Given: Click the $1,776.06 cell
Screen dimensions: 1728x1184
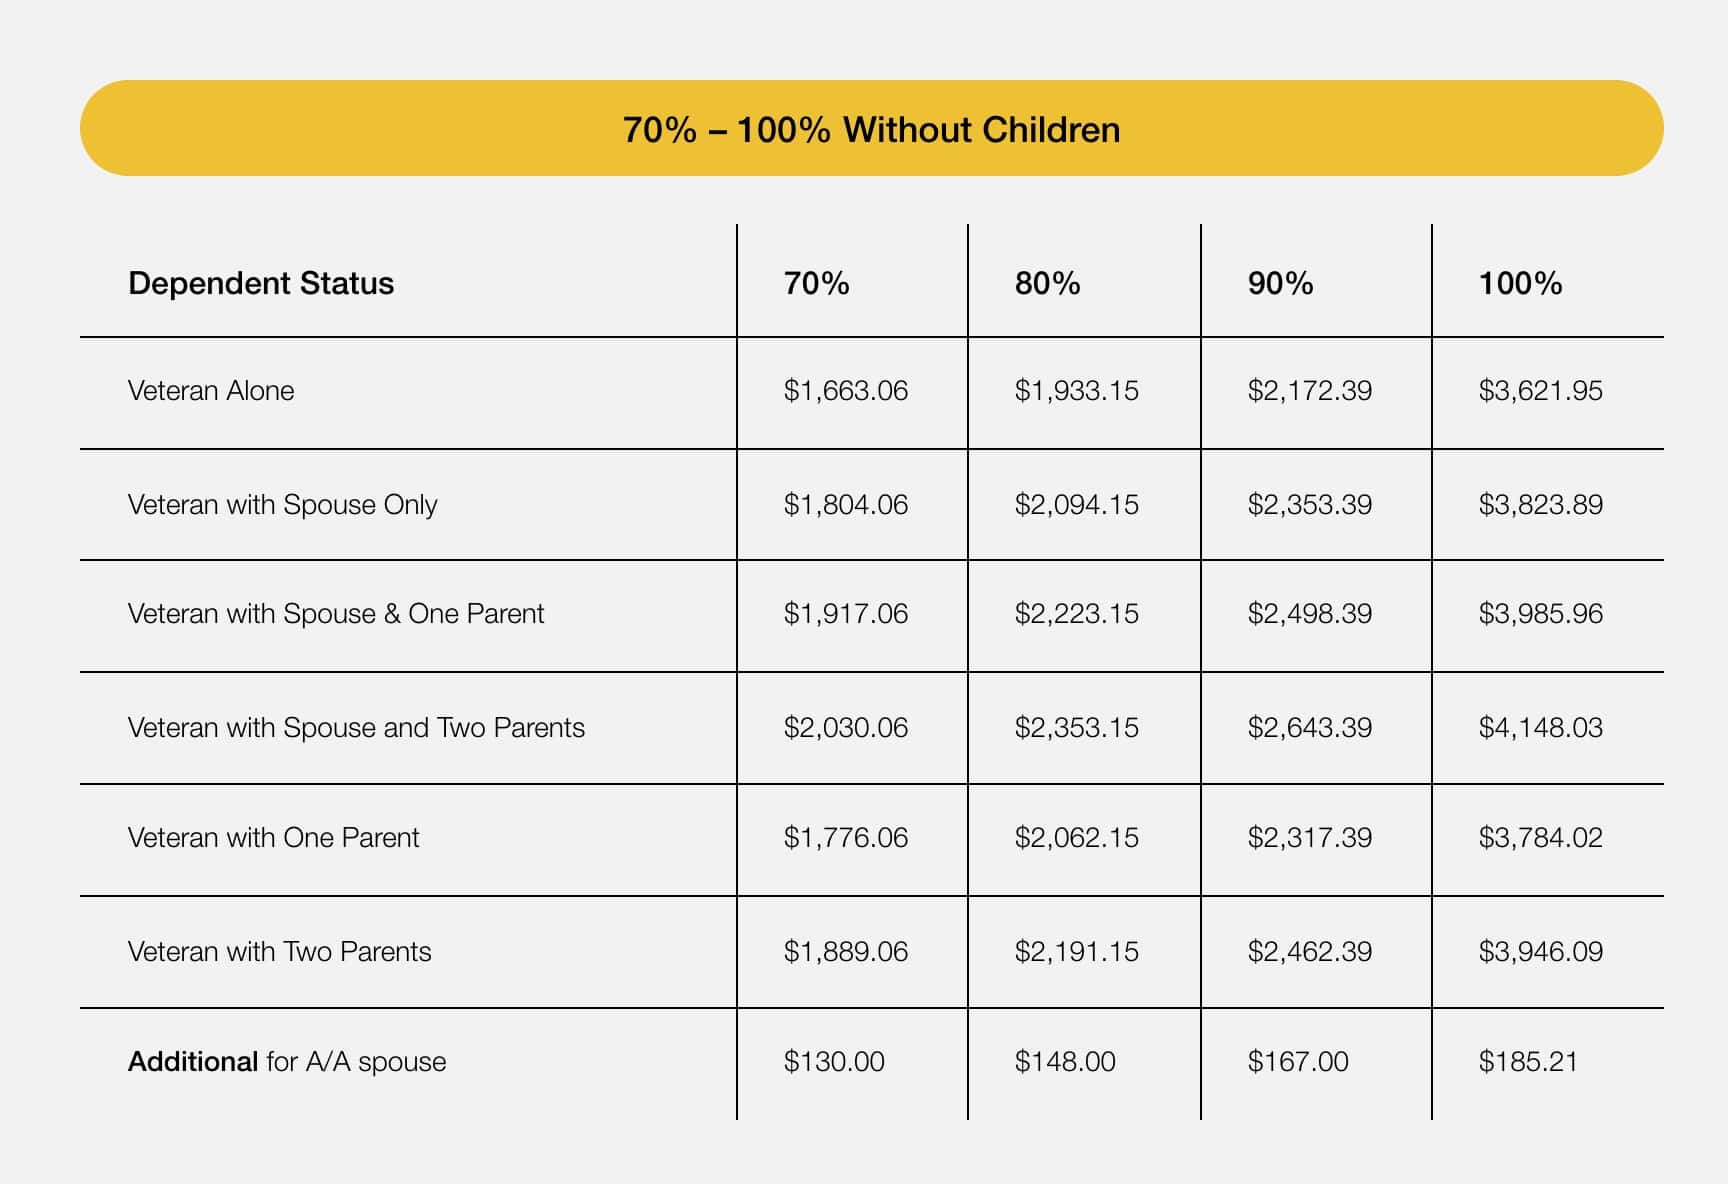Looking at the screenshot, I should [846, 837].
